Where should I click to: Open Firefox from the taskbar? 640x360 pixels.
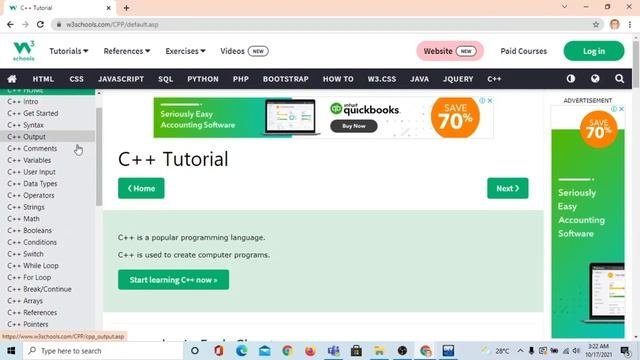click(x=310, y=351)
